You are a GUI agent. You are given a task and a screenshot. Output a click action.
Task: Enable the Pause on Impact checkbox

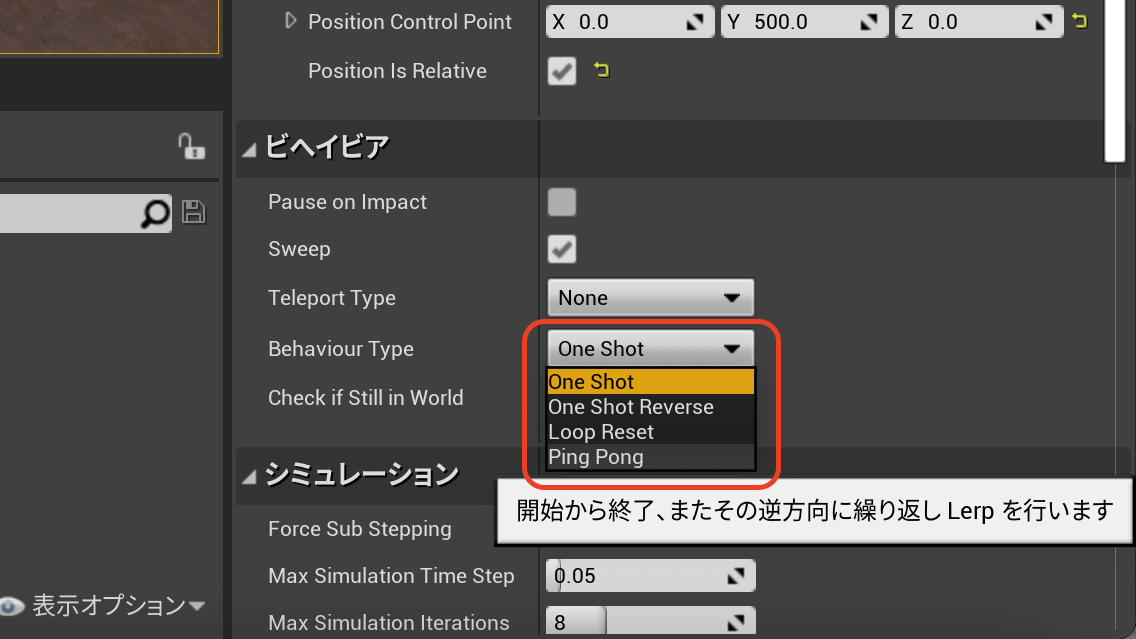562,202
